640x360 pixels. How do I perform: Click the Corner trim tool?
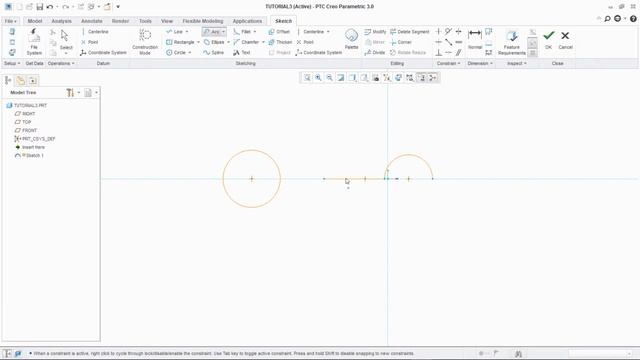click(x=401, y=42)
